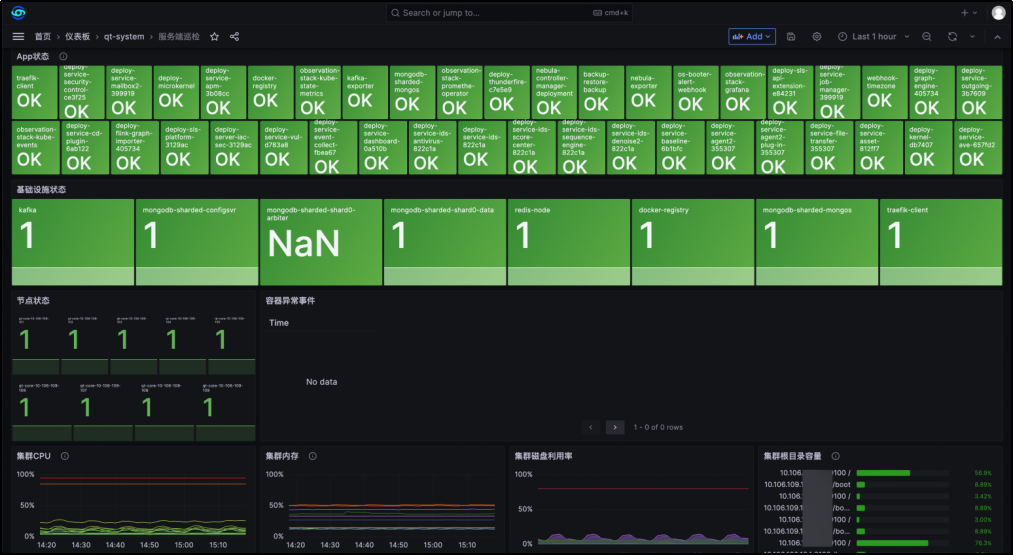Open the Add dropdown button
Viewport: 1013px width, 555px height.
pyautogui.click(x=752, y=37)
